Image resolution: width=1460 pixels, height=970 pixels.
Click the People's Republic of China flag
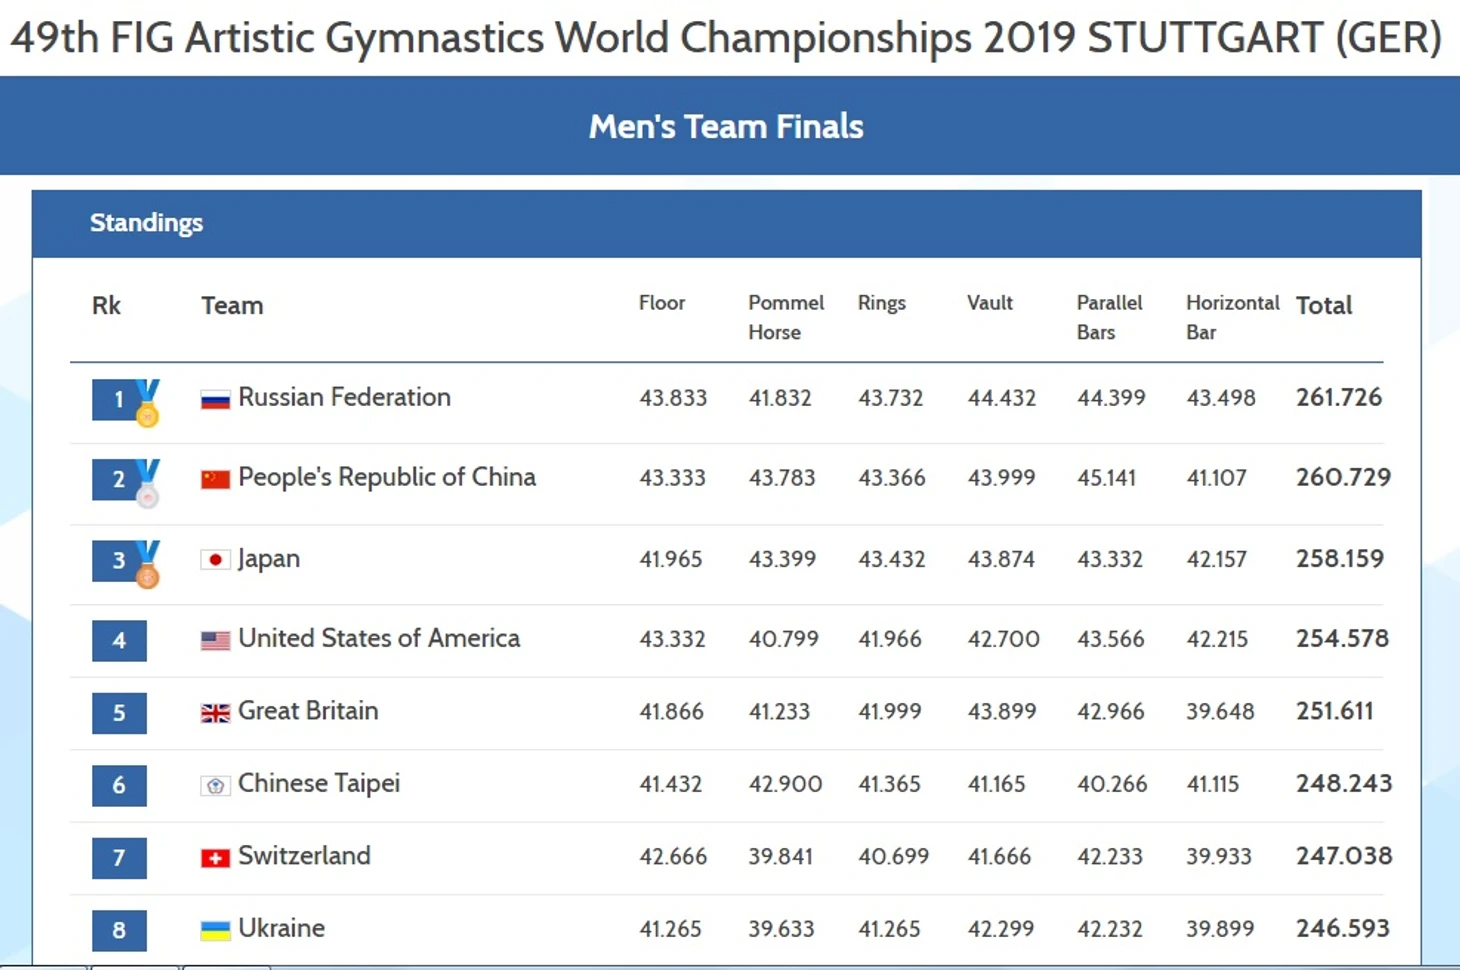(x=215, y=480)
